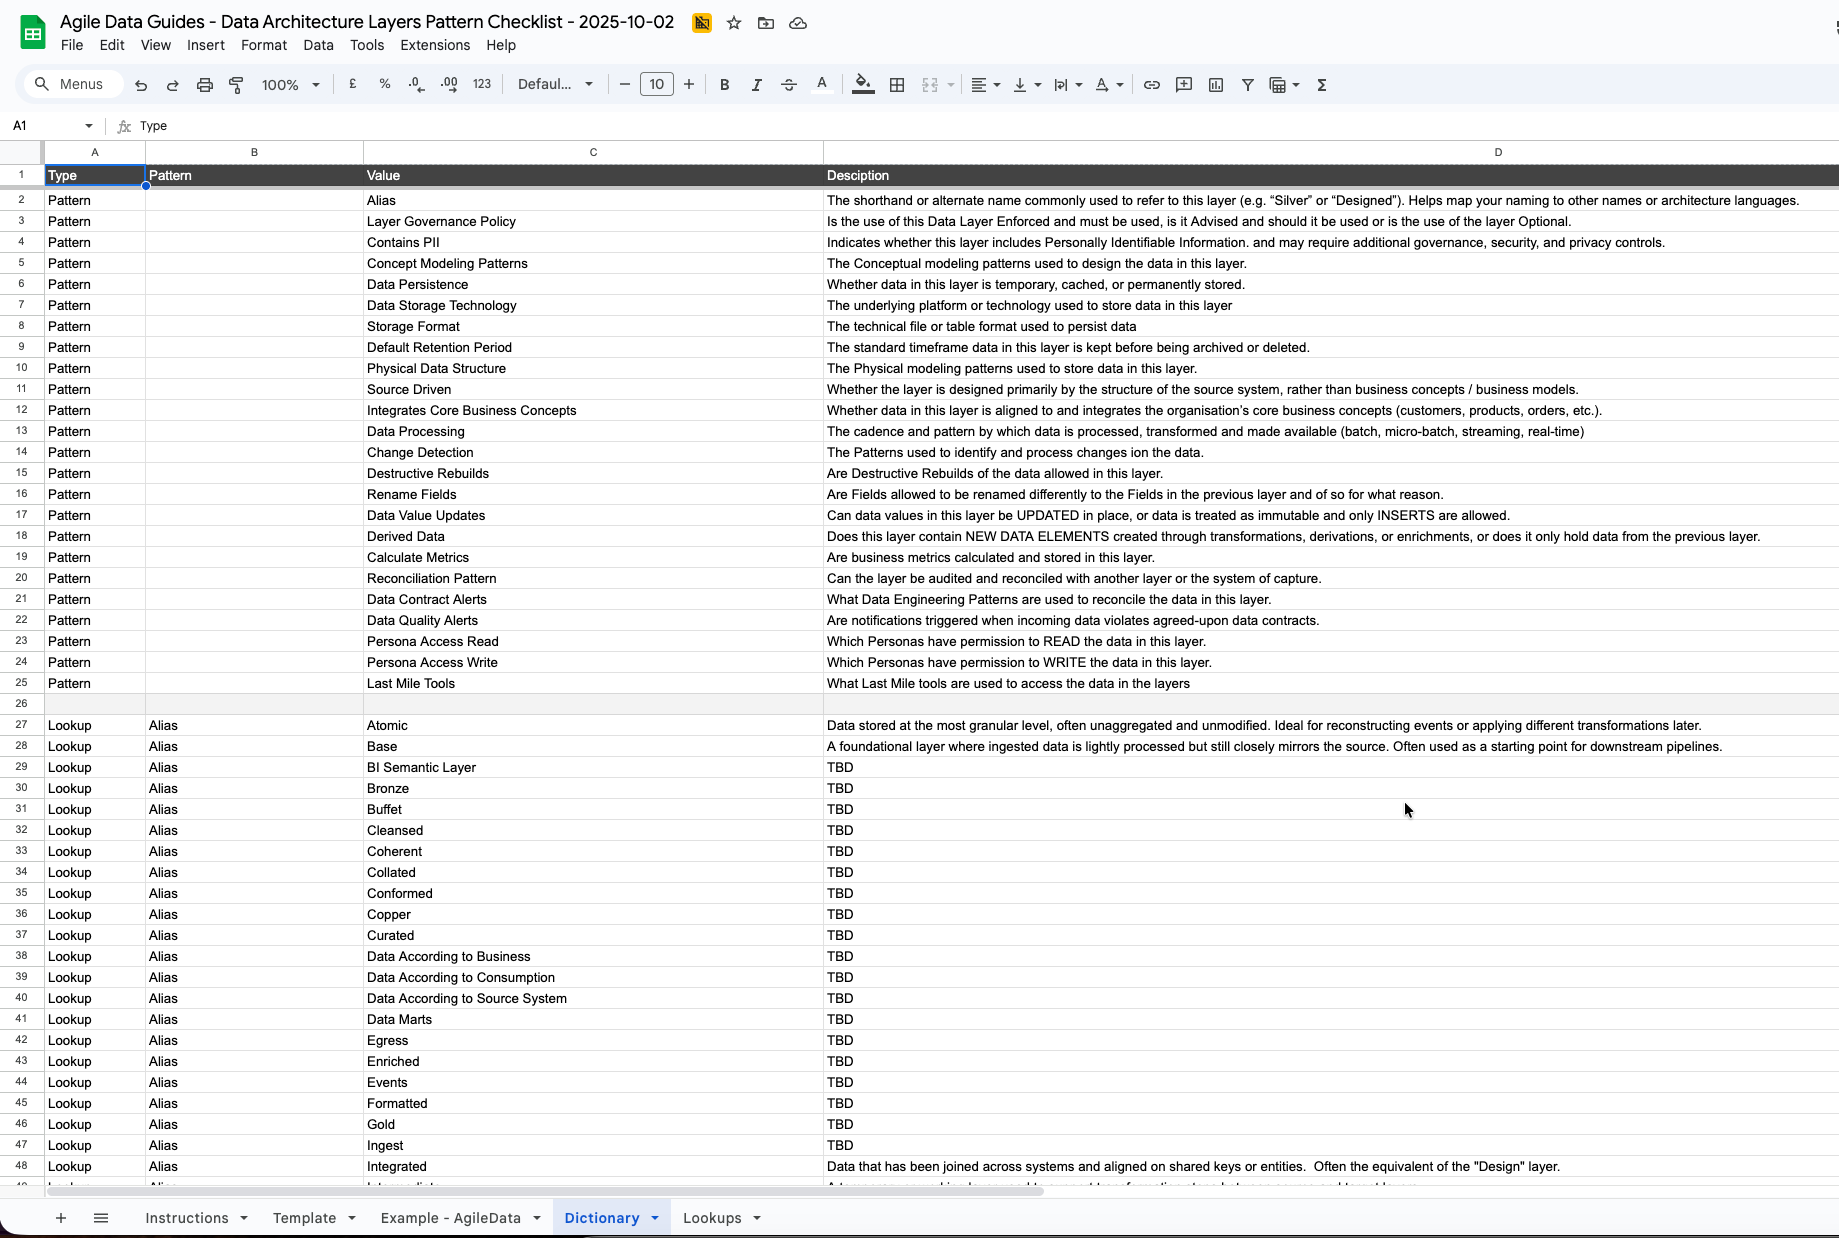Increase font size with plus button
The width and height of the screenshot is (1839, 1238).
tap(689, 85)
